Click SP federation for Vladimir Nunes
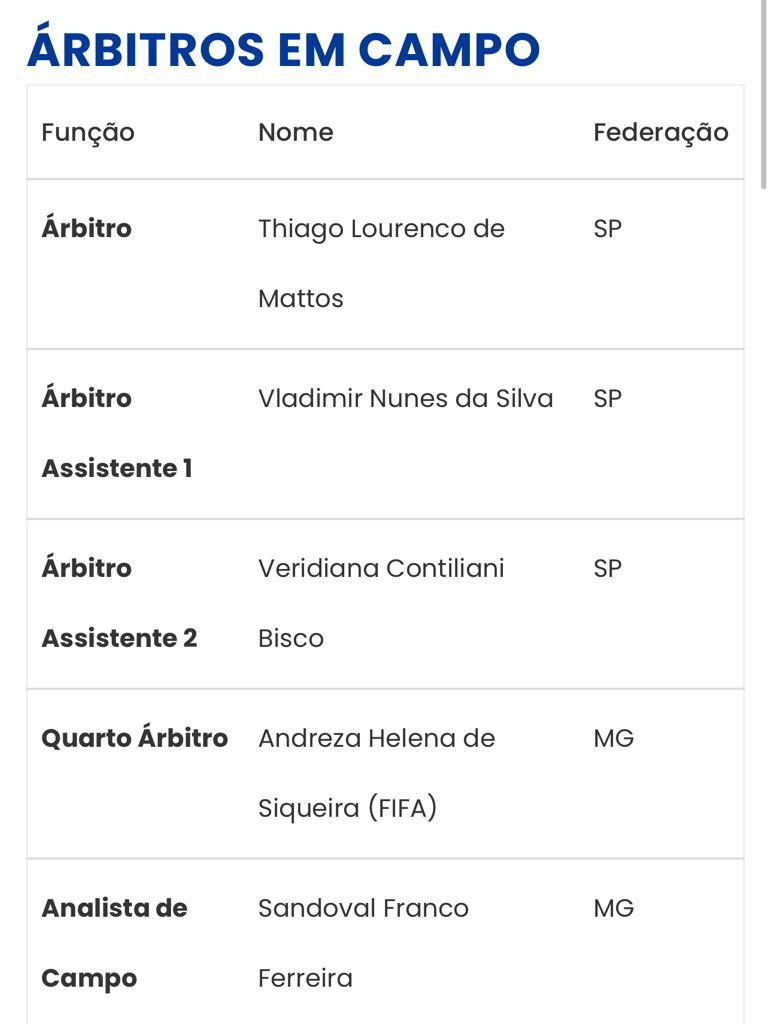The image size is (772, 1024). coord(607,398)
